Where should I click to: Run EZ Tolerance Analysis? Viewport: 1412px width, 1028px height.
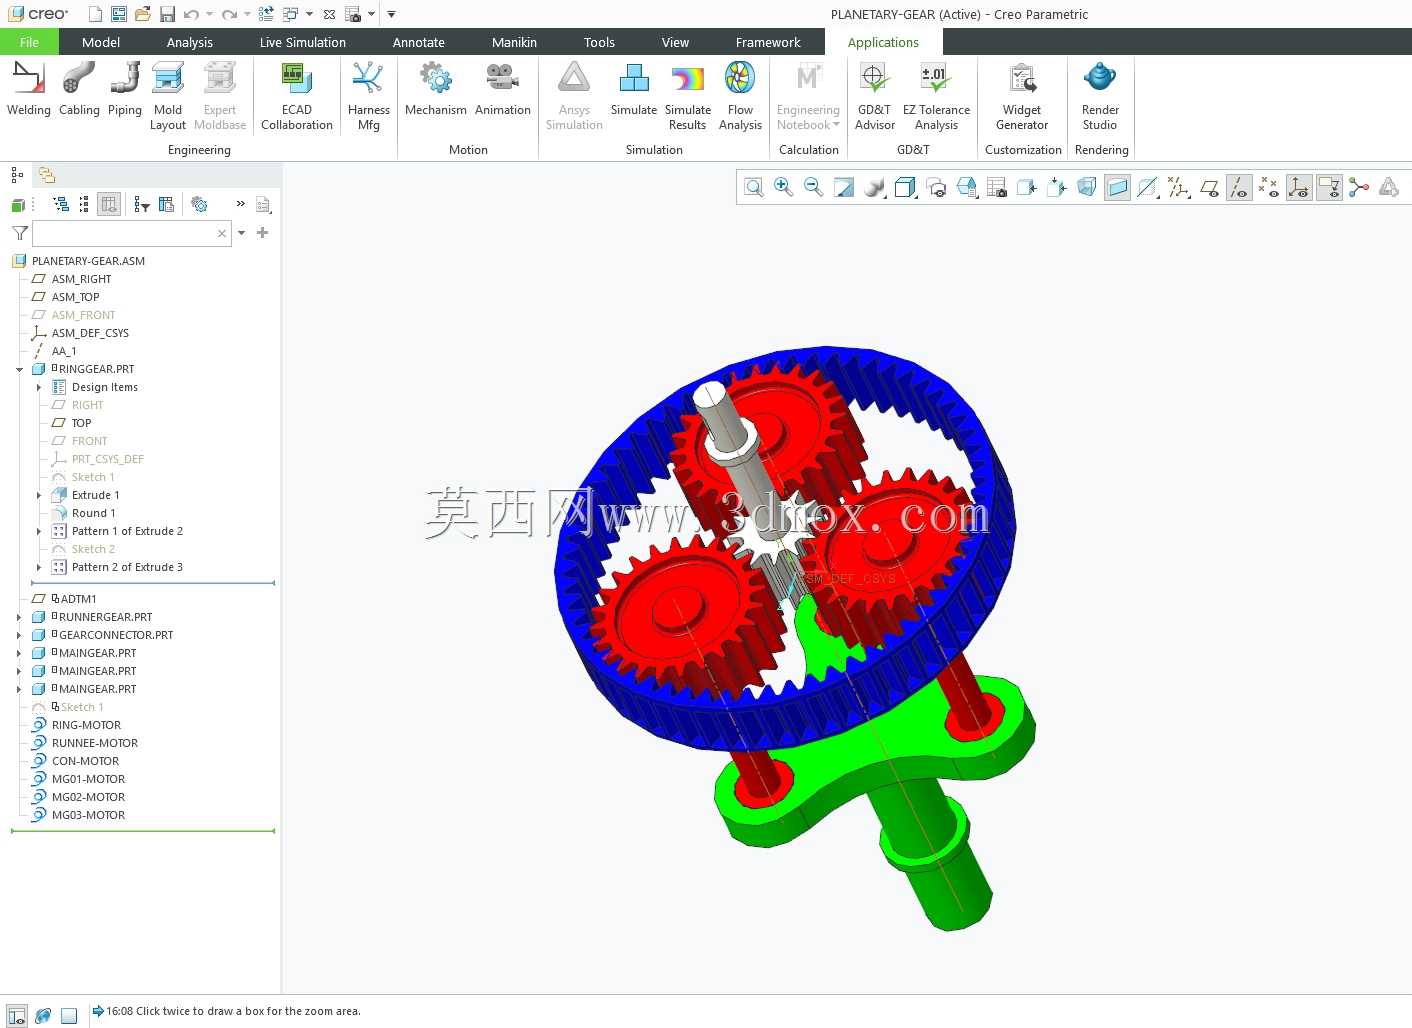tap(936, 96)
